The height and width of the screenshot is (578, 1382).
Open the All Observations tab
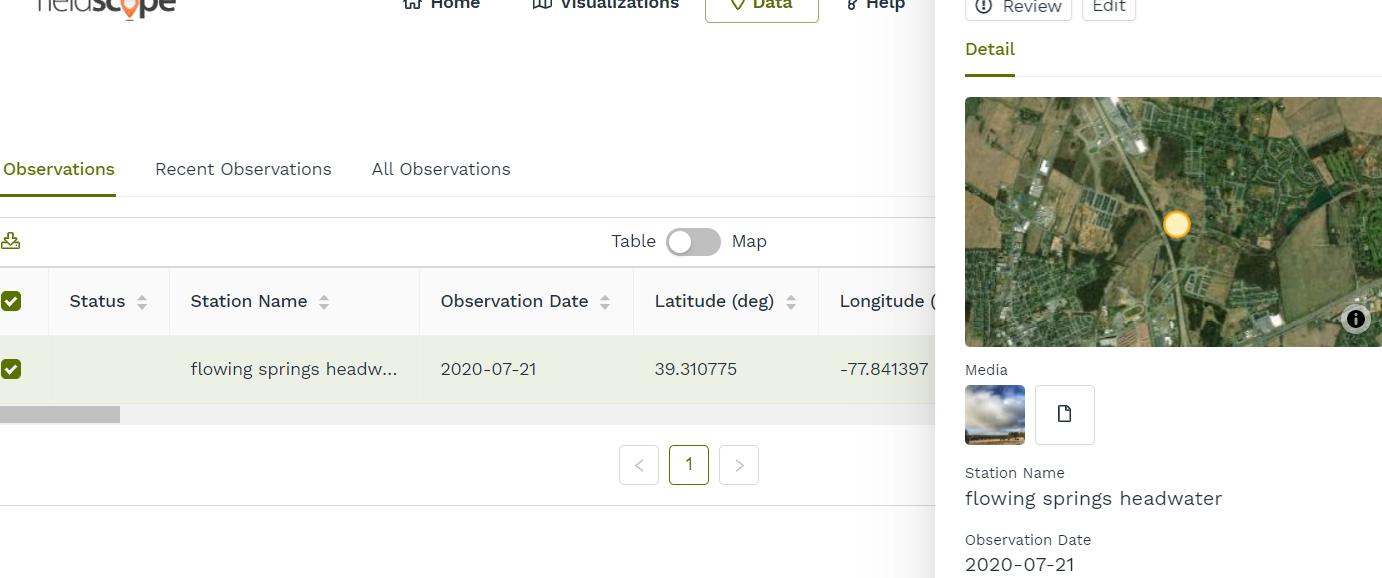click(x=441, y=169)
